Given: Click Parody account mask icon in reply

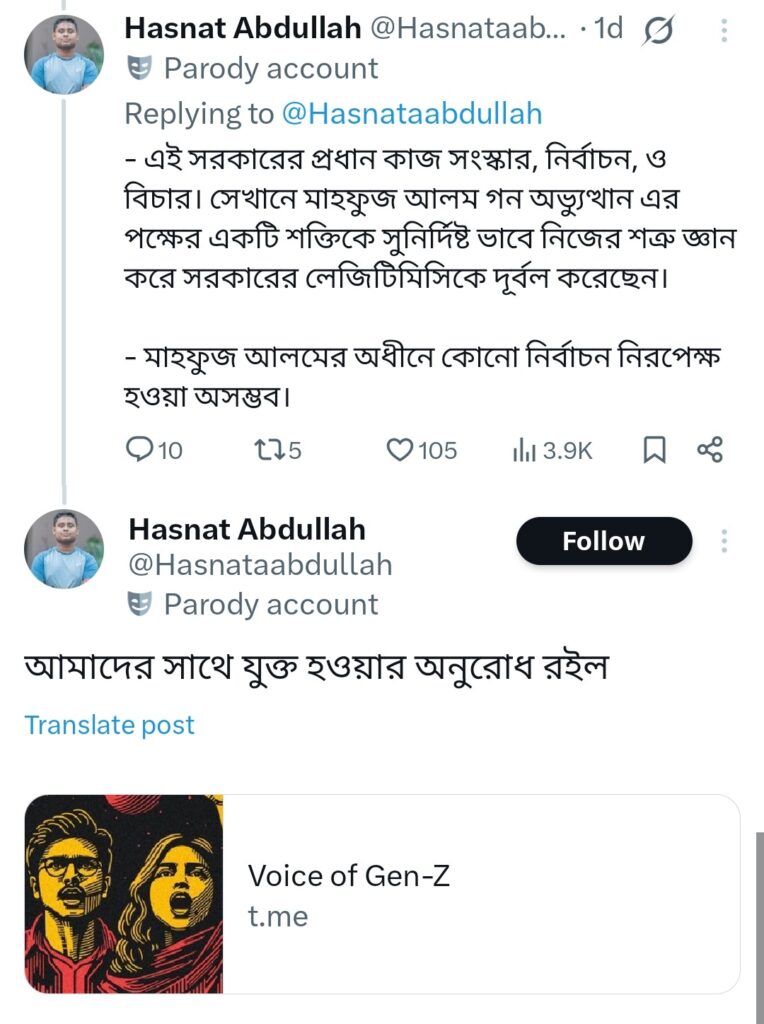Looking at the screenshot, I should [138, 69].
